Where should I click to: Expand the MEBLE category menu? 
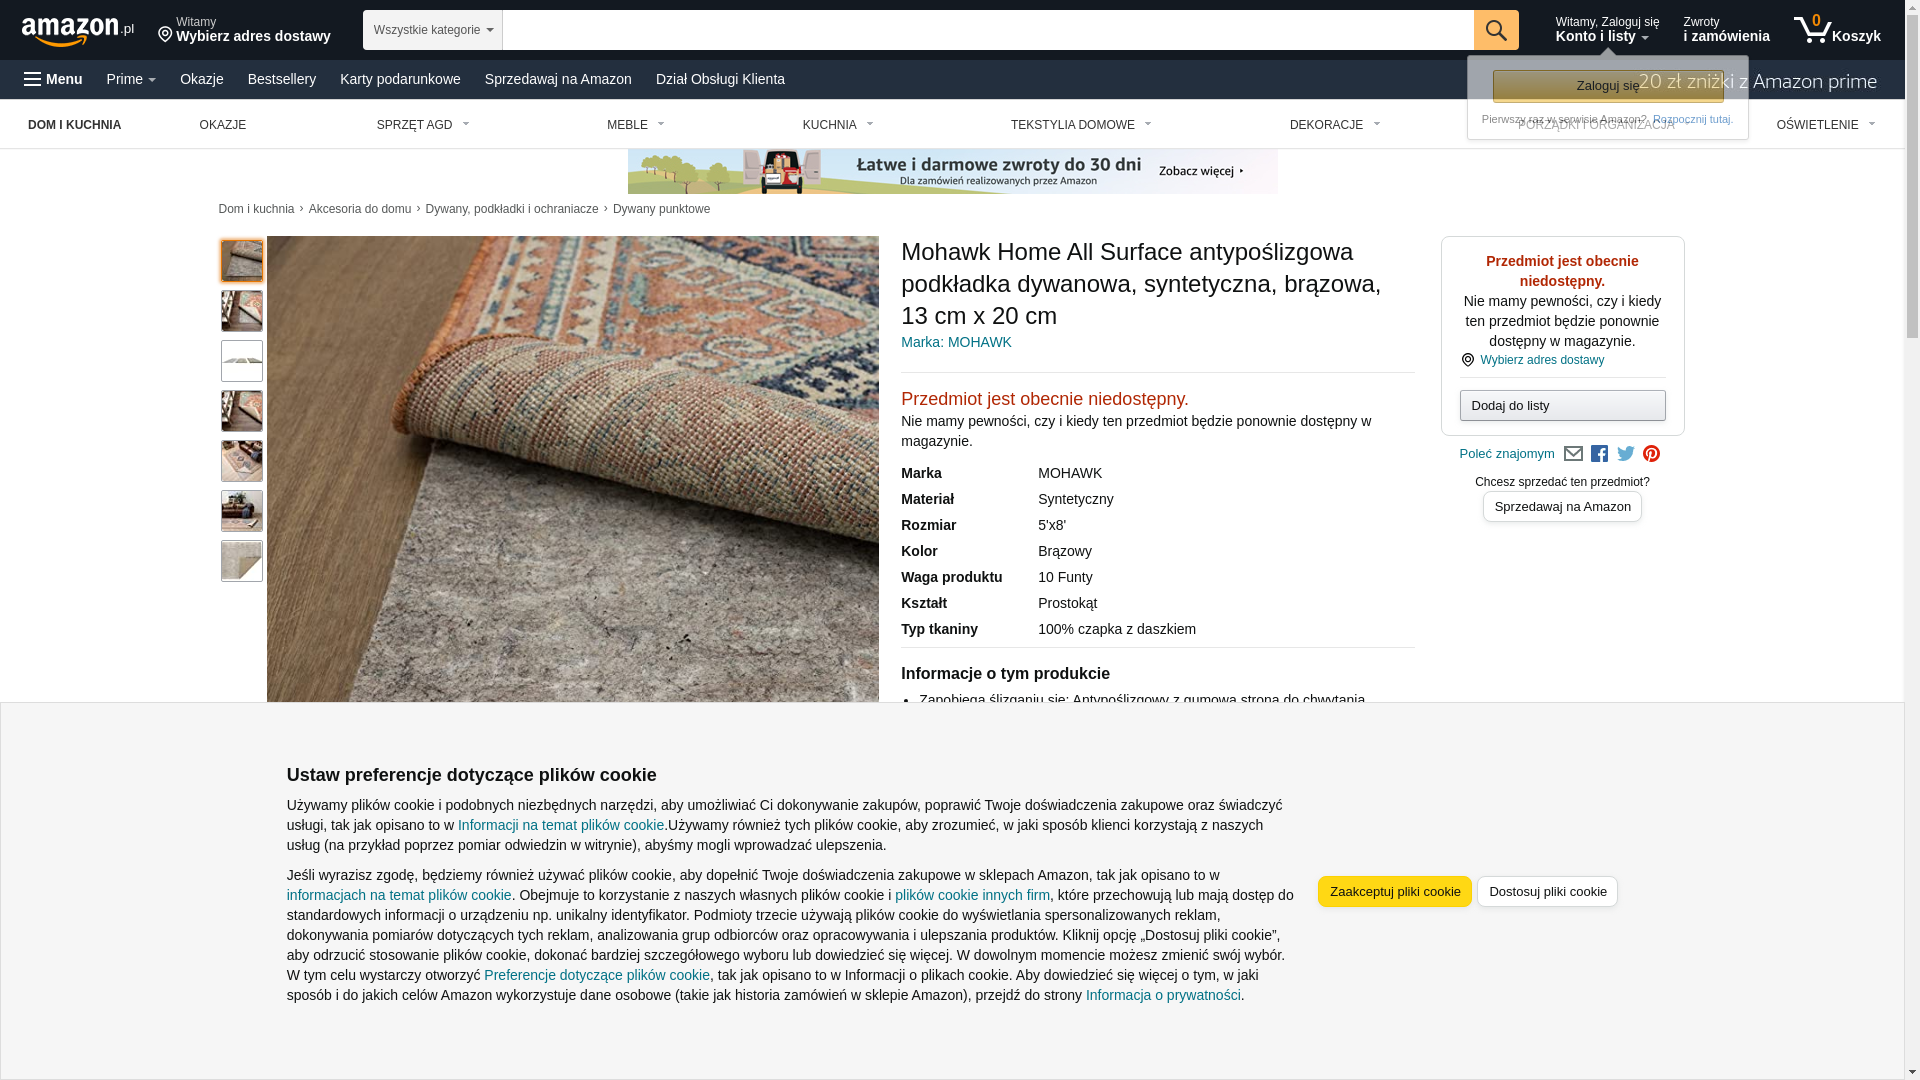[x=636, y=125]
